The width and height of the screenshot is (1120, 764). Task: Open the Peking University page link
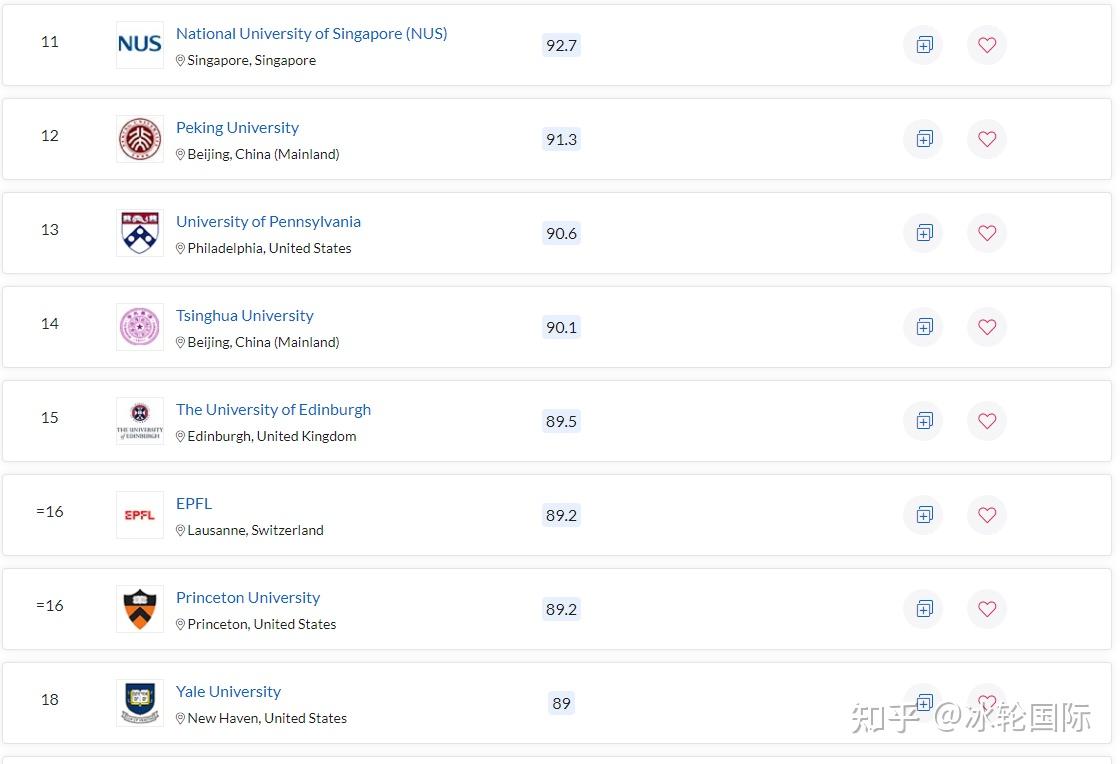pyautogui.click(x=237, y=127)
